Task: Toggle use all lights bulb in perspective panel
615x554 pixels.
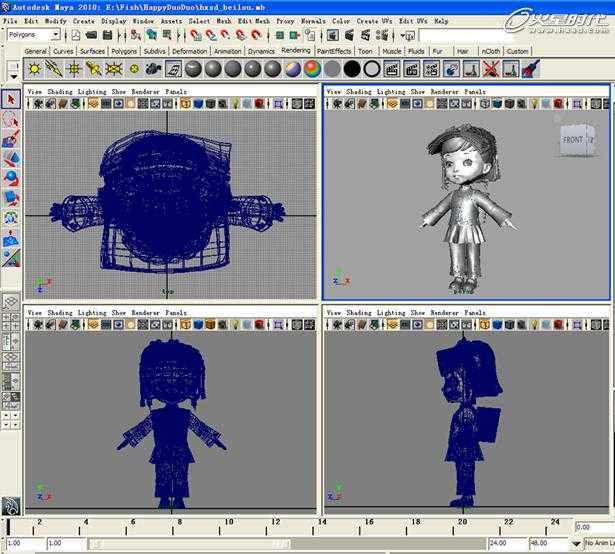Action: (534, 104)
